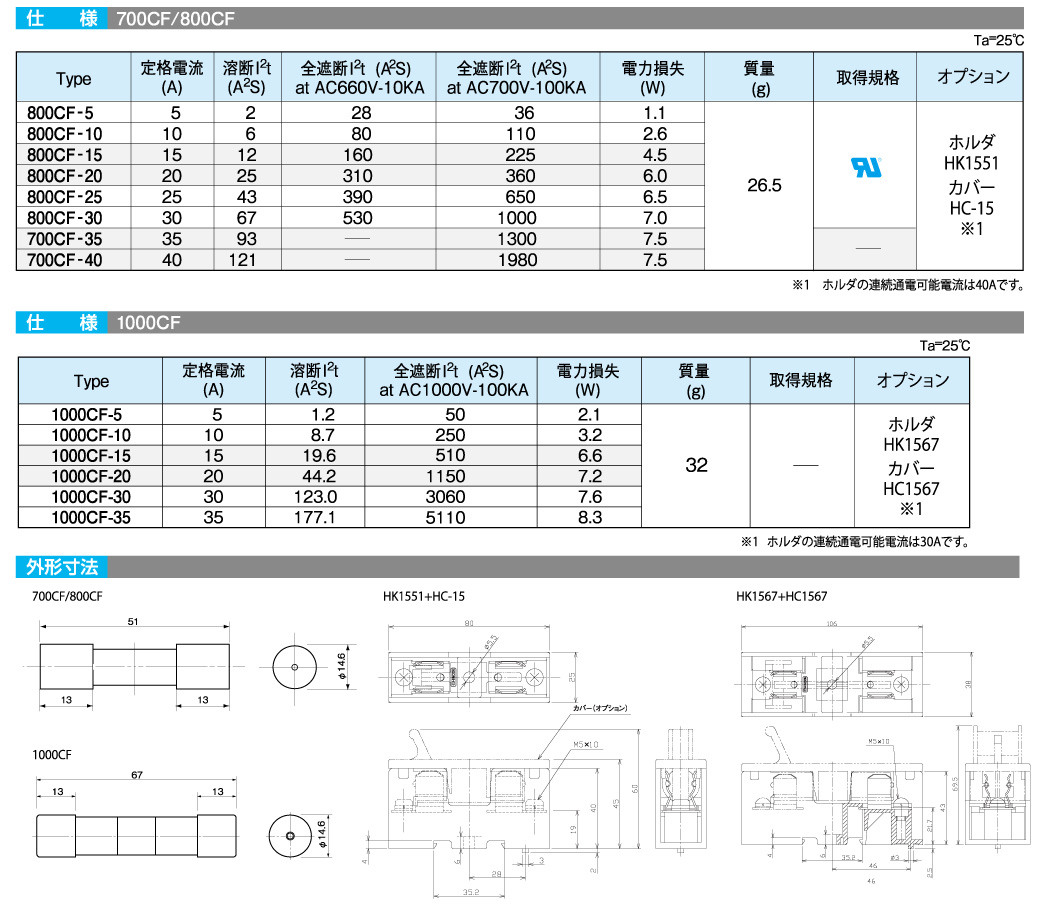Select the 177.1 melting I²t value

tap(315, 518)
